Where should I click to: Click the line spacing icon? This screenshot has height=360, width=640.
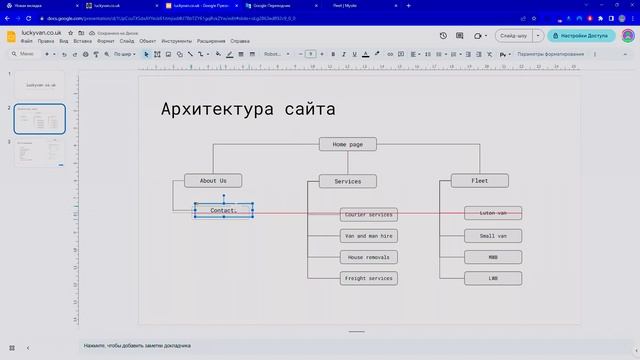click(428, 54)
